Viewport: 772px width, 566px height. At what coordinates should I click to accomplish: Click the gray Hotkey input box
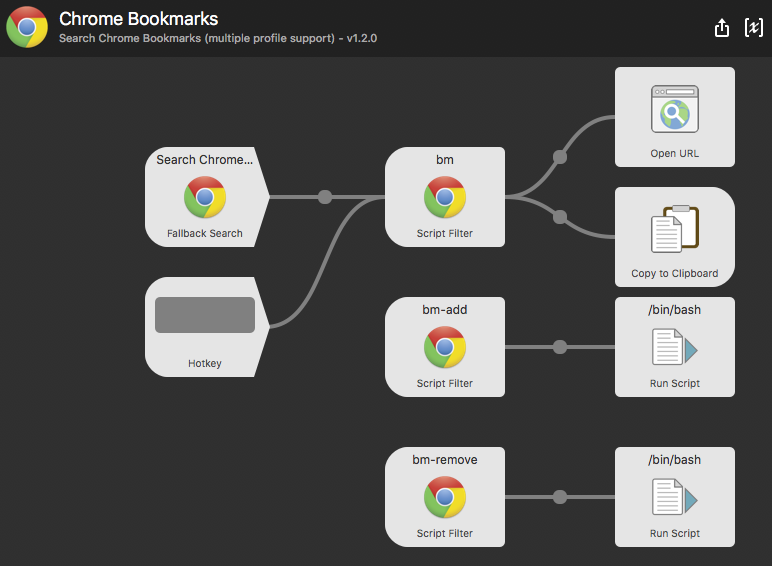pos(205,315)
